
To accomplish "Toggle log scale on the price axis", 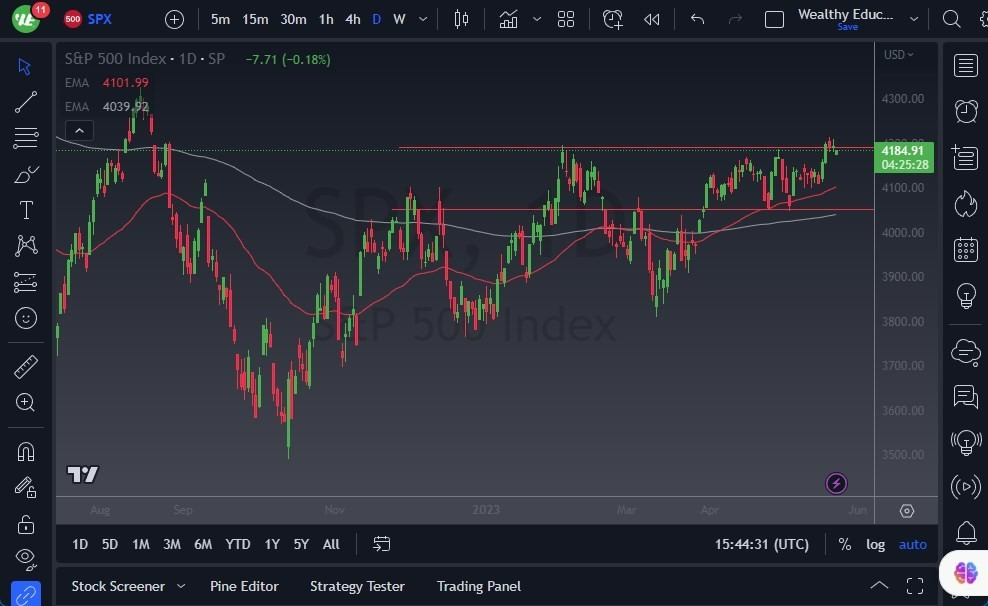I will (876, 544).
